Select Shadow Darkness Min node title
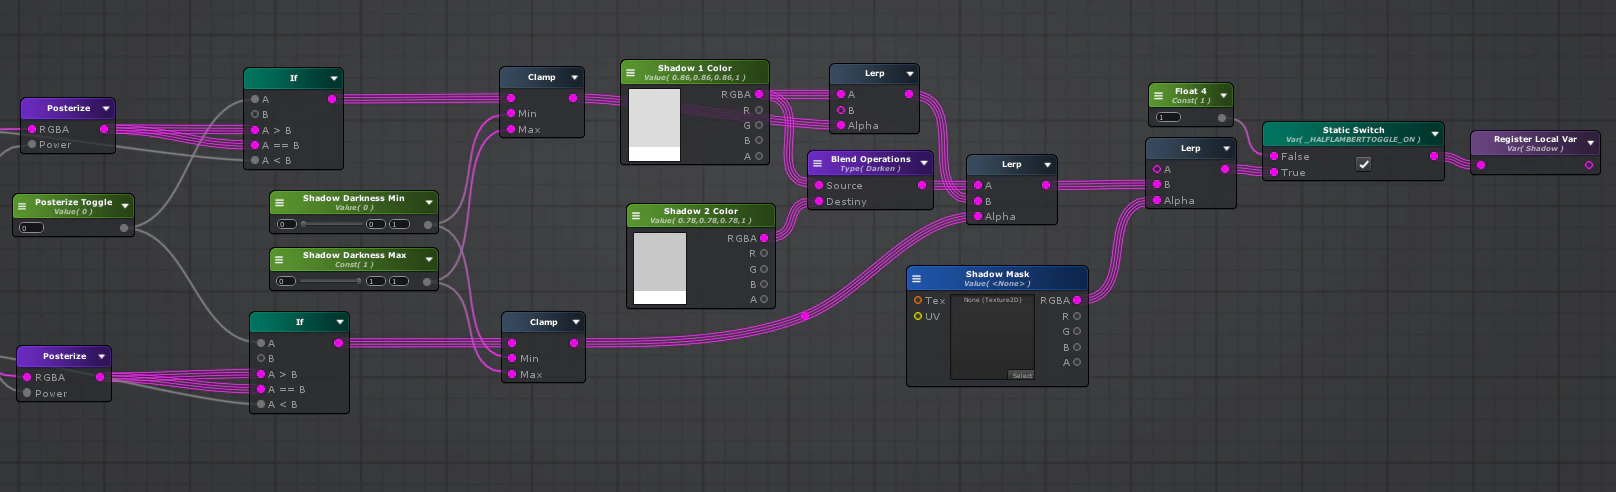1616x492 pixels. 354,198
